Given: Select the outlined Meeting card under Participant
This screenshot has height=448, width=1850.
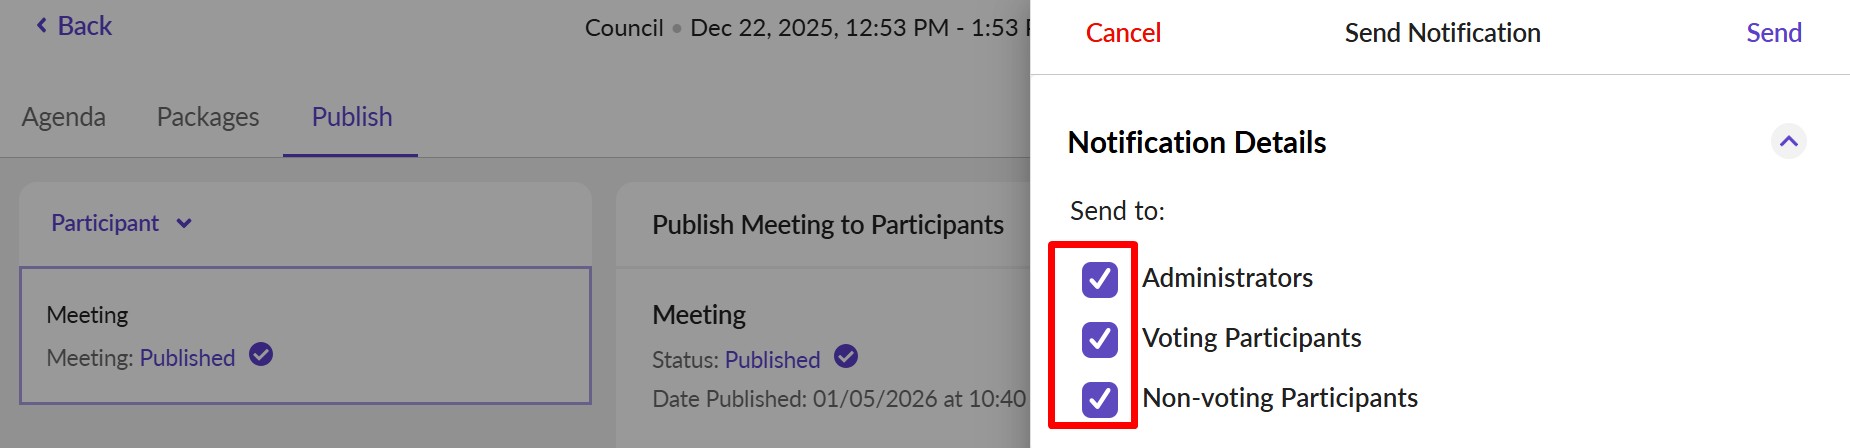Looking at the screenshot, I should coord(305,335).
